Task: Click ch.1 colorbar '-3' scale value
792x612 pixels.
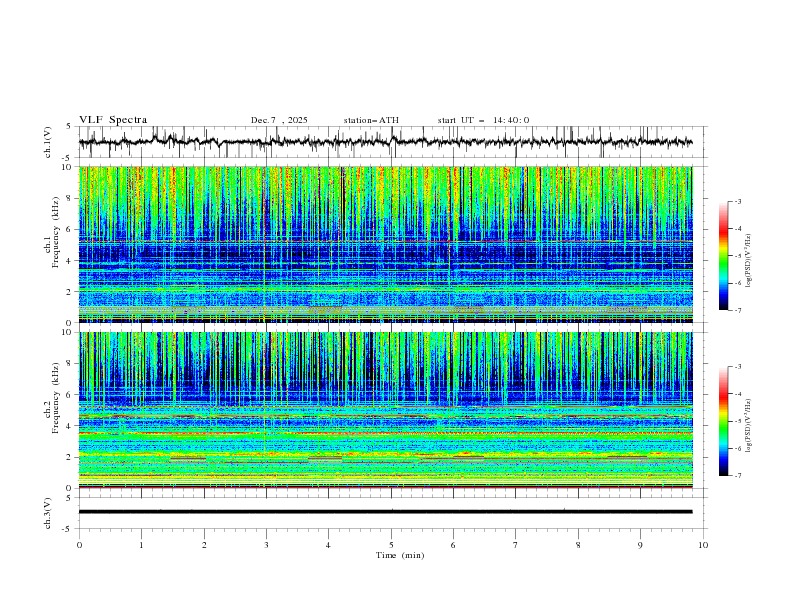Action: (x=738, y=201)
